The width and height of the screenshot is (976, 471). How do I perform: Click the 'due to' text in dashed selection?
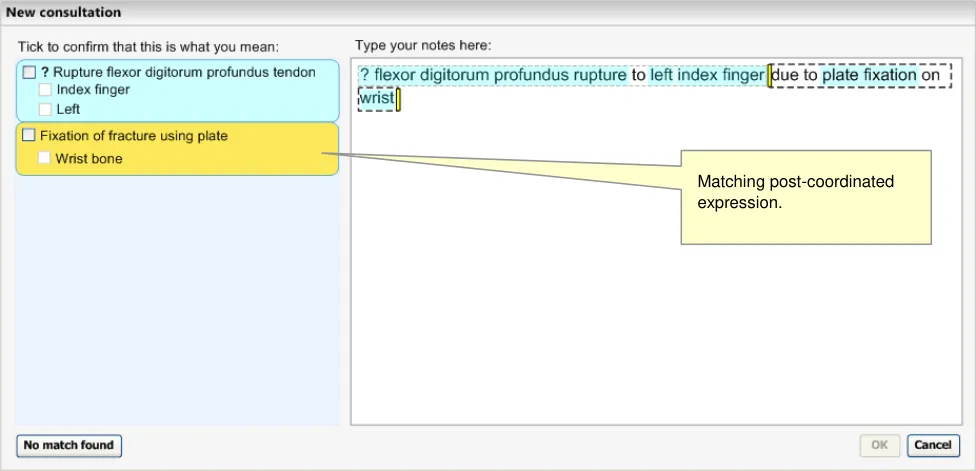[x=794, y=75]
